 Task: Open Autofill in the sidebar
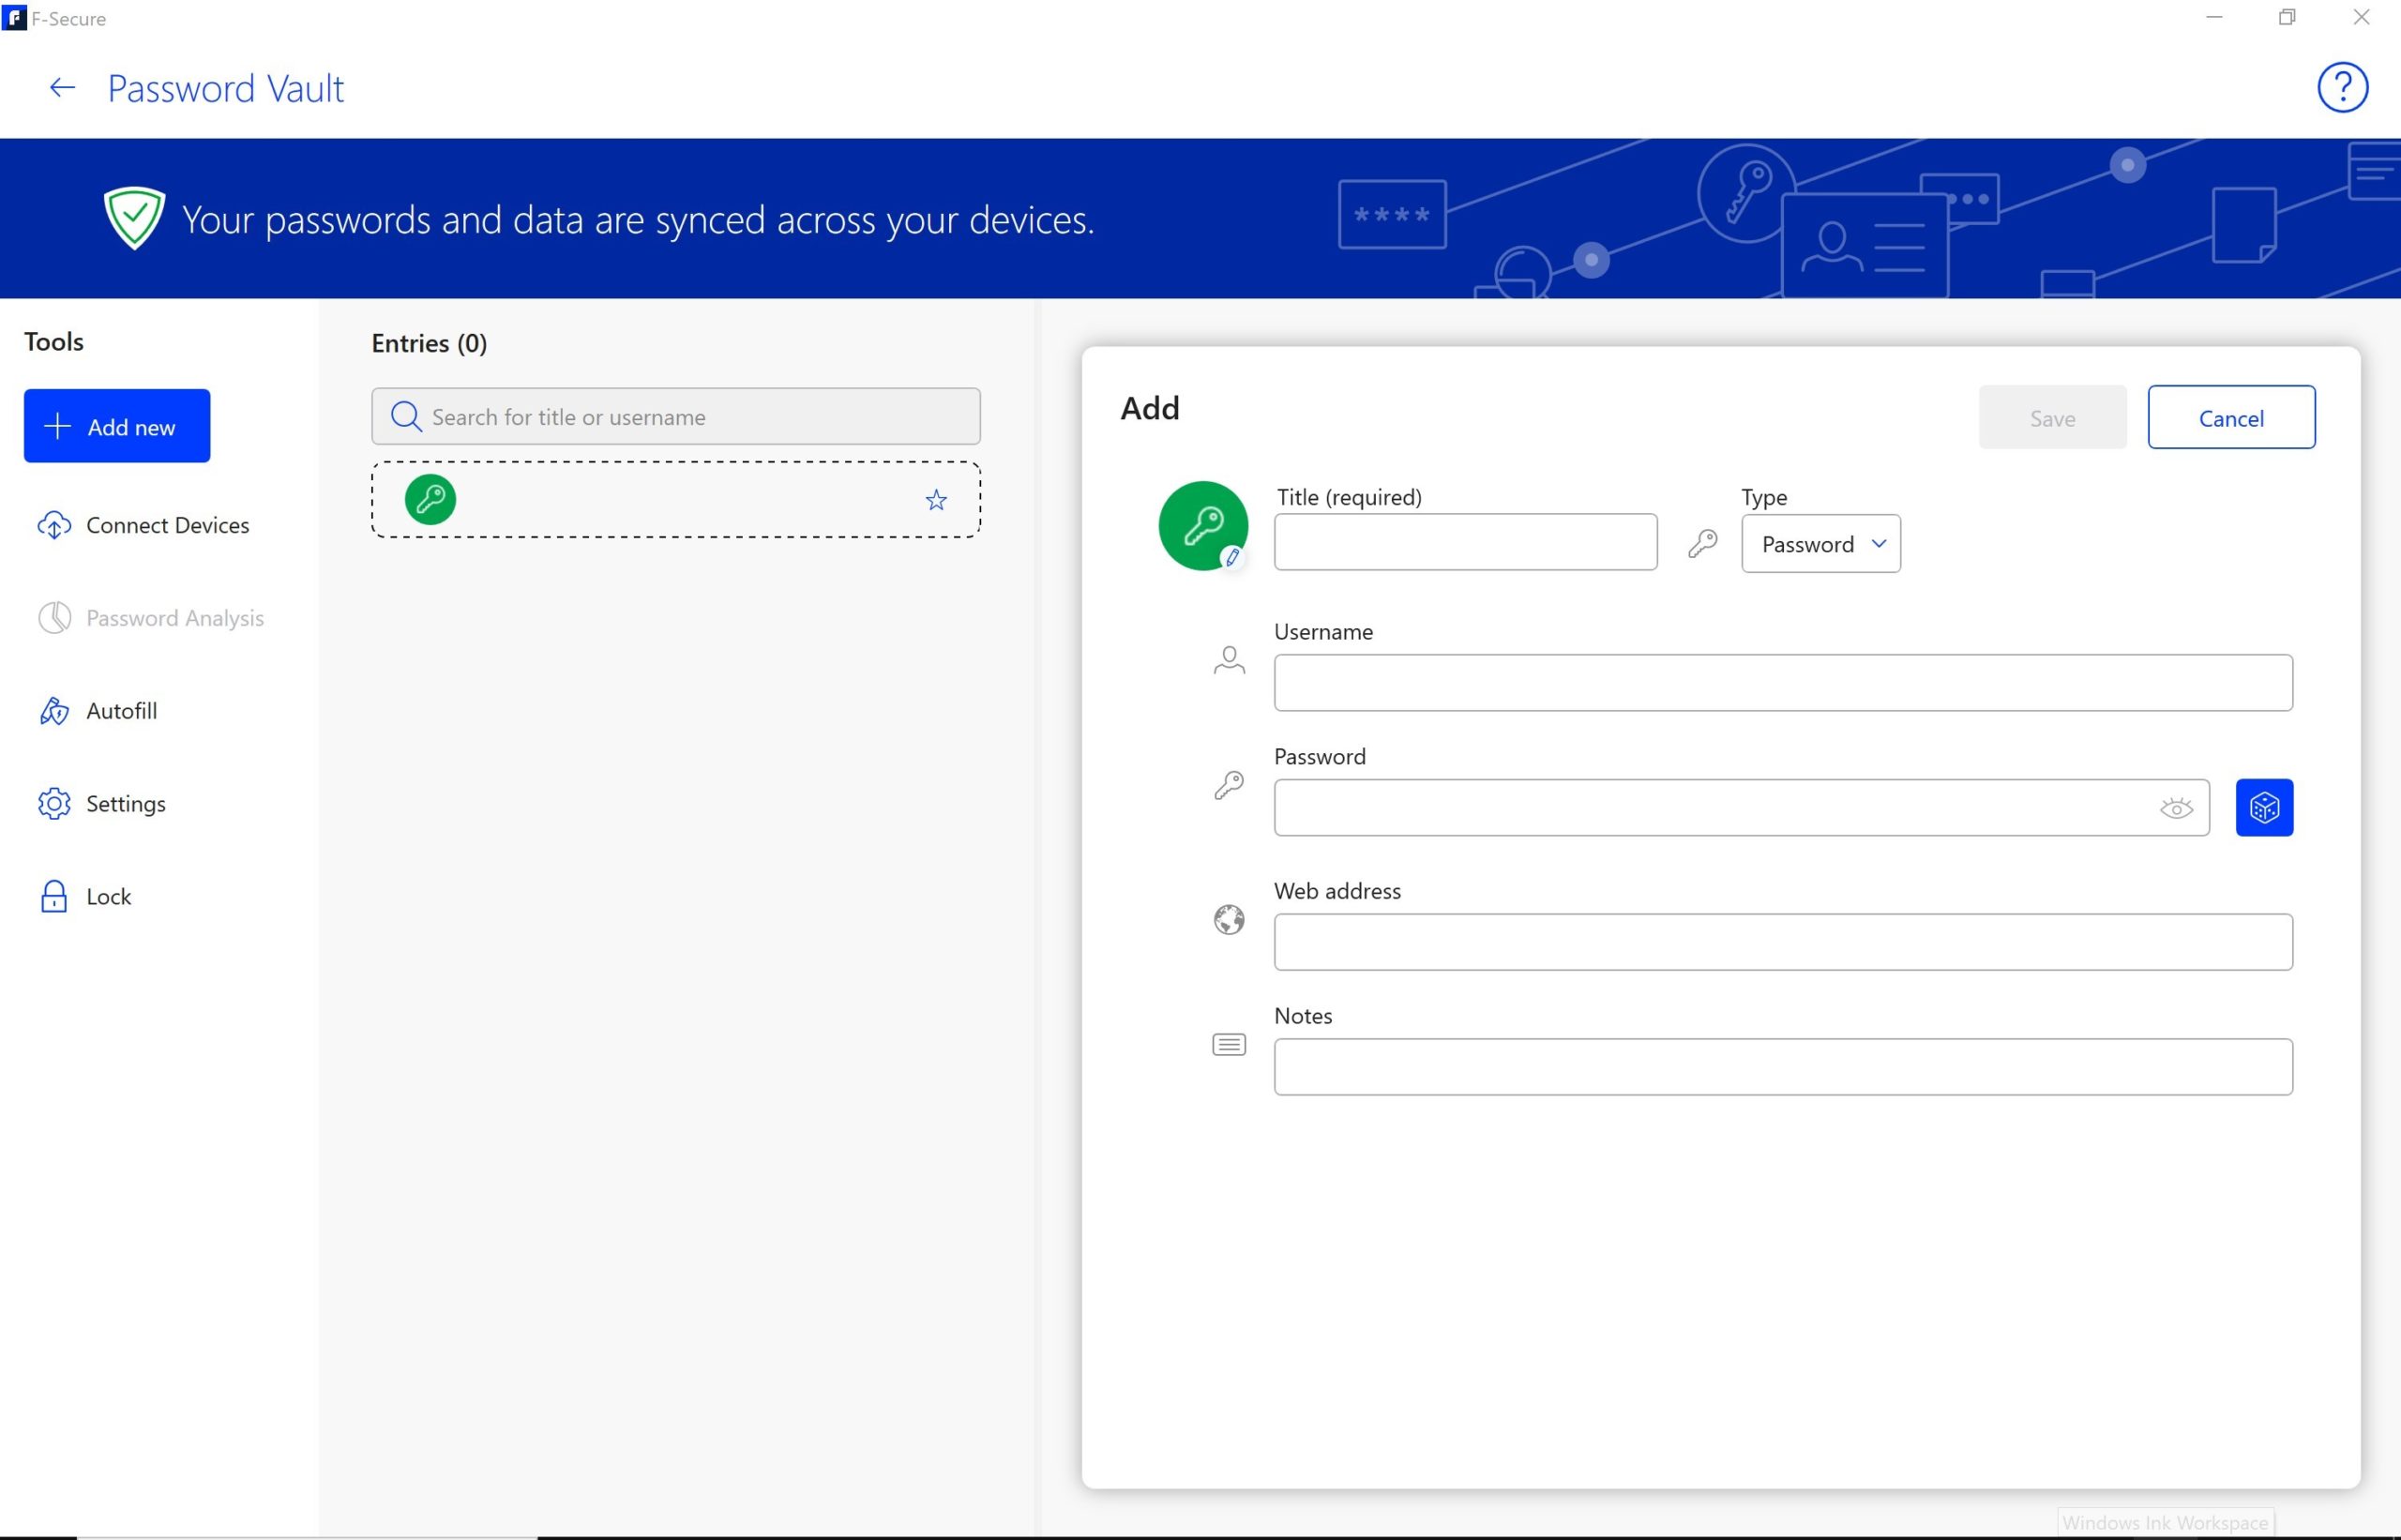pyautogui.click(x=120, y=711)
